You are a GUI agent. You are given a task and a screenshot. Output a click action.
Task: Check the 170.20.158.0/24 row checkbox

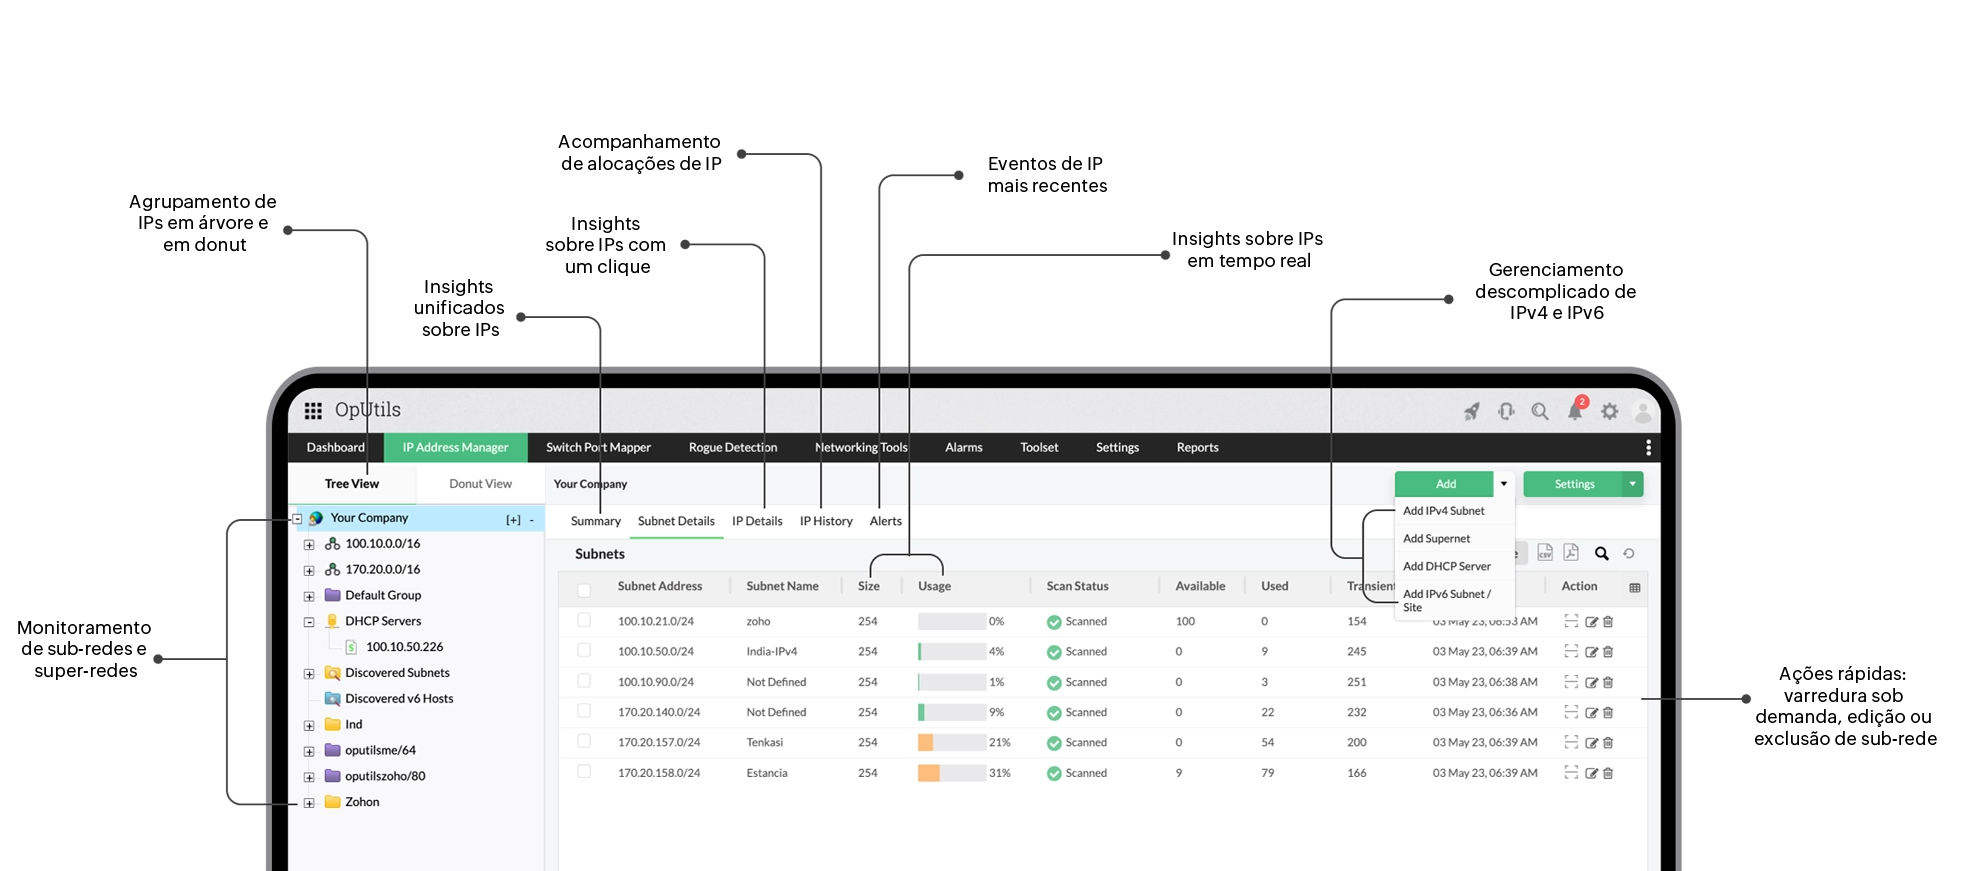pos(584,771)
